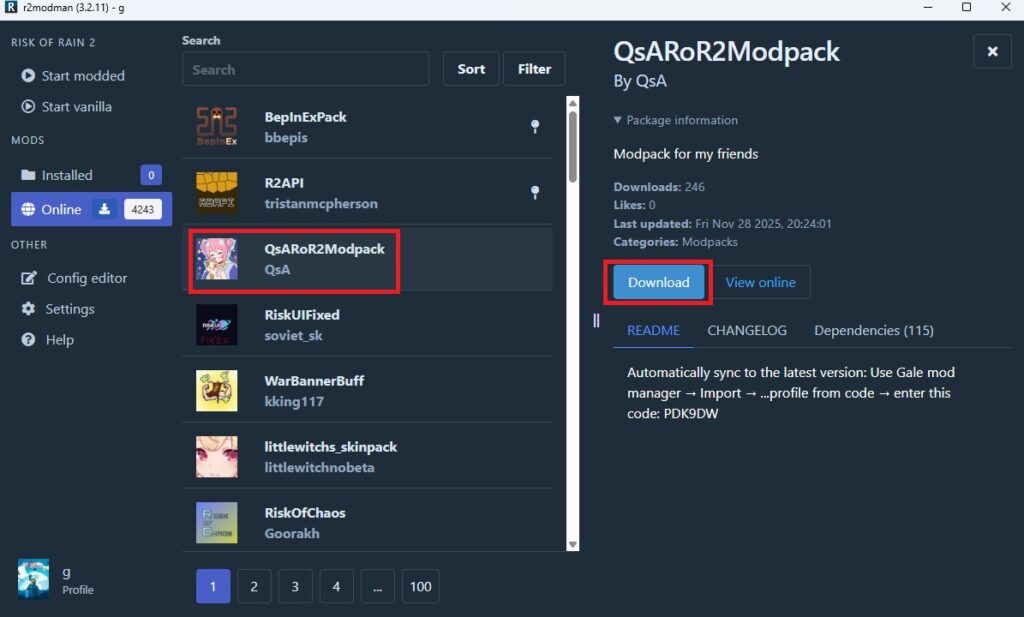Click the View online link
This screenshot has height=617, width=1024.
pos(760,282)
